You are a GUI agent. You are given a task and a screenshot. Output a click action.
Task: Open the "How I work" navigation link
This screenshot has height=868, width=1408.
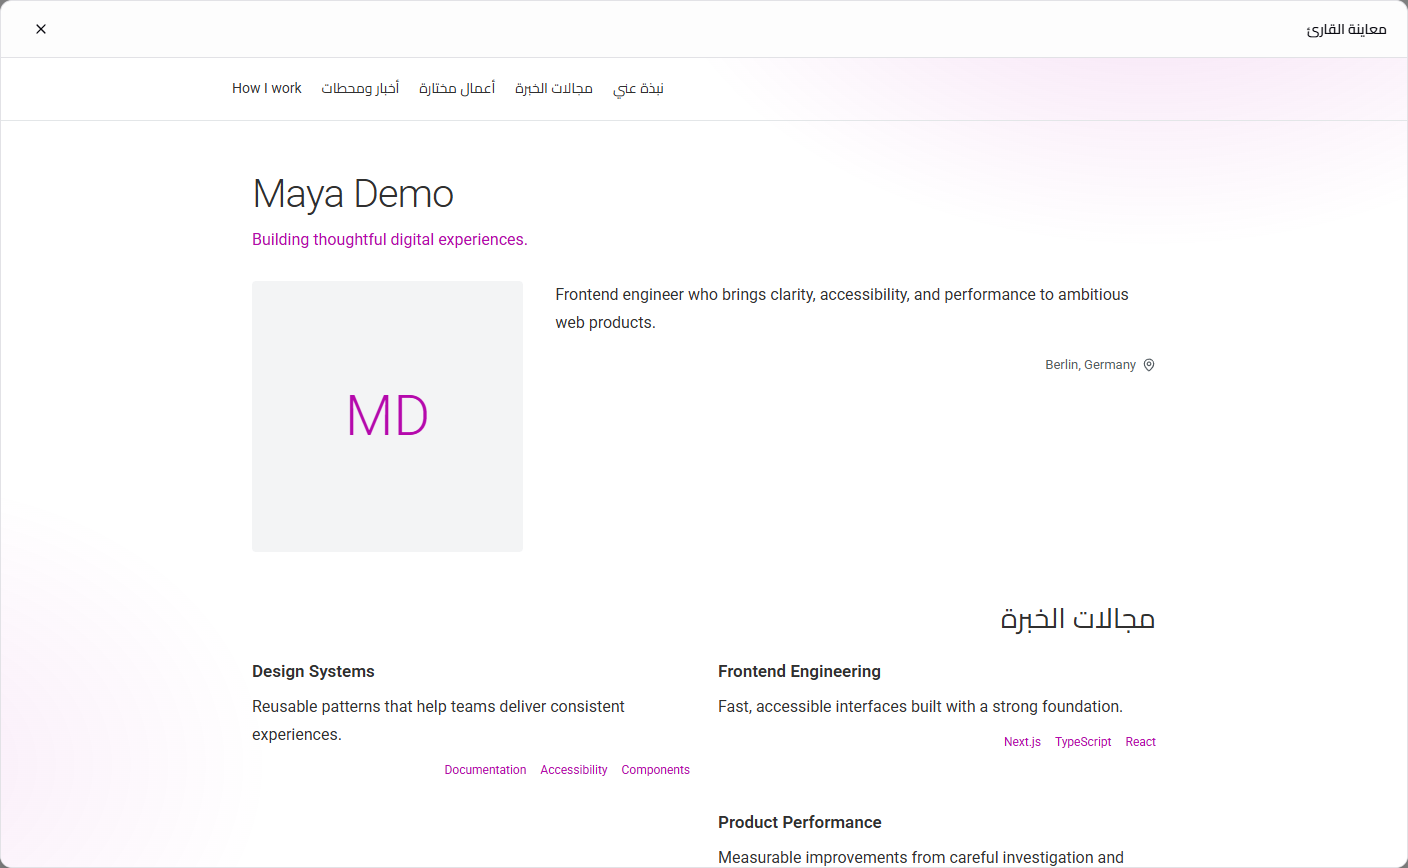click(x=267, y=89)
